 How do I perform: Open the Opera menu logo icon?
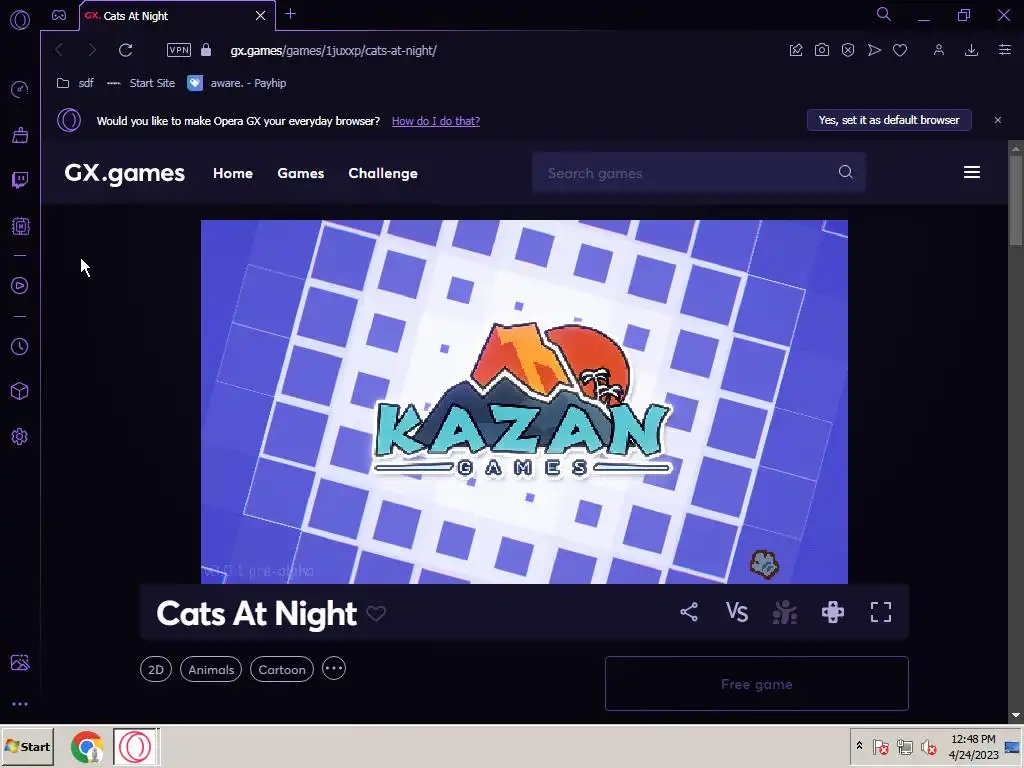point(20,20)
